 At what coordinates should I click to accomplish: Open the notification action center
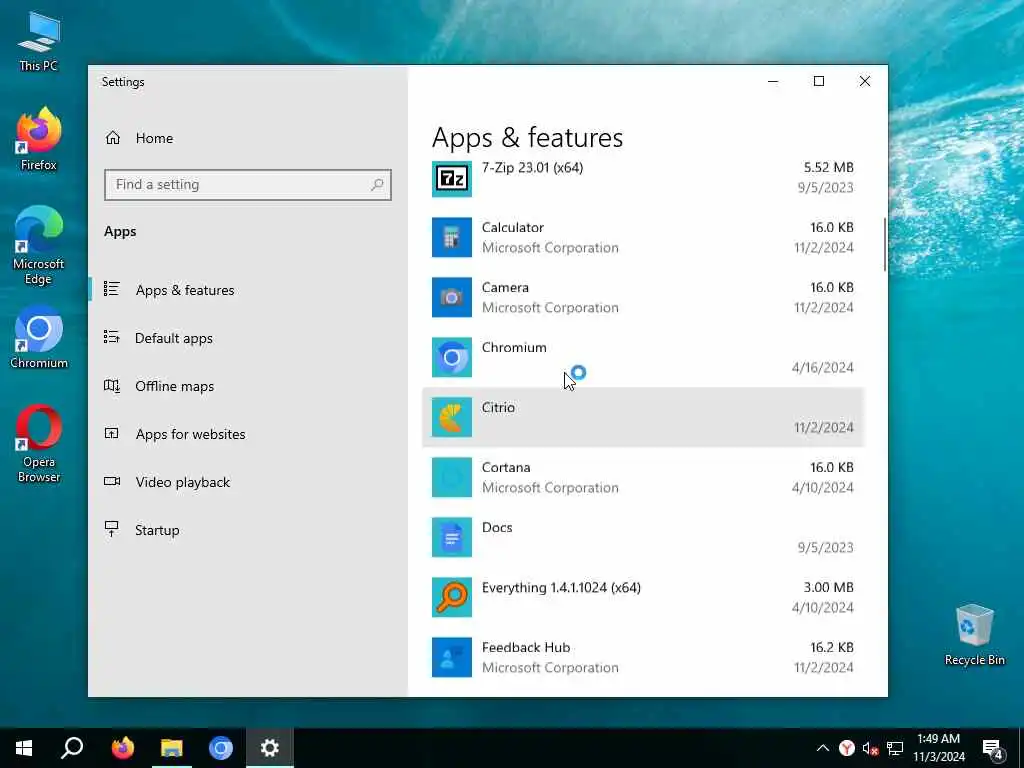pyautogui.click(x=993, y=749)
